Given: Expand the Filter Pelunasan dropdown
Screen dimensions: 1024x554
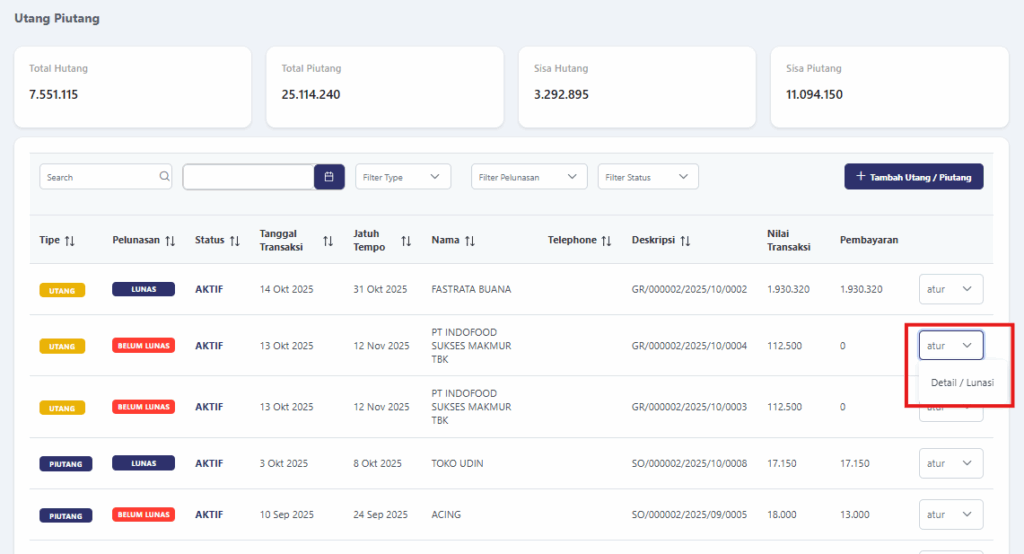Looking at the screenshot, I should [x=529, y=177].
